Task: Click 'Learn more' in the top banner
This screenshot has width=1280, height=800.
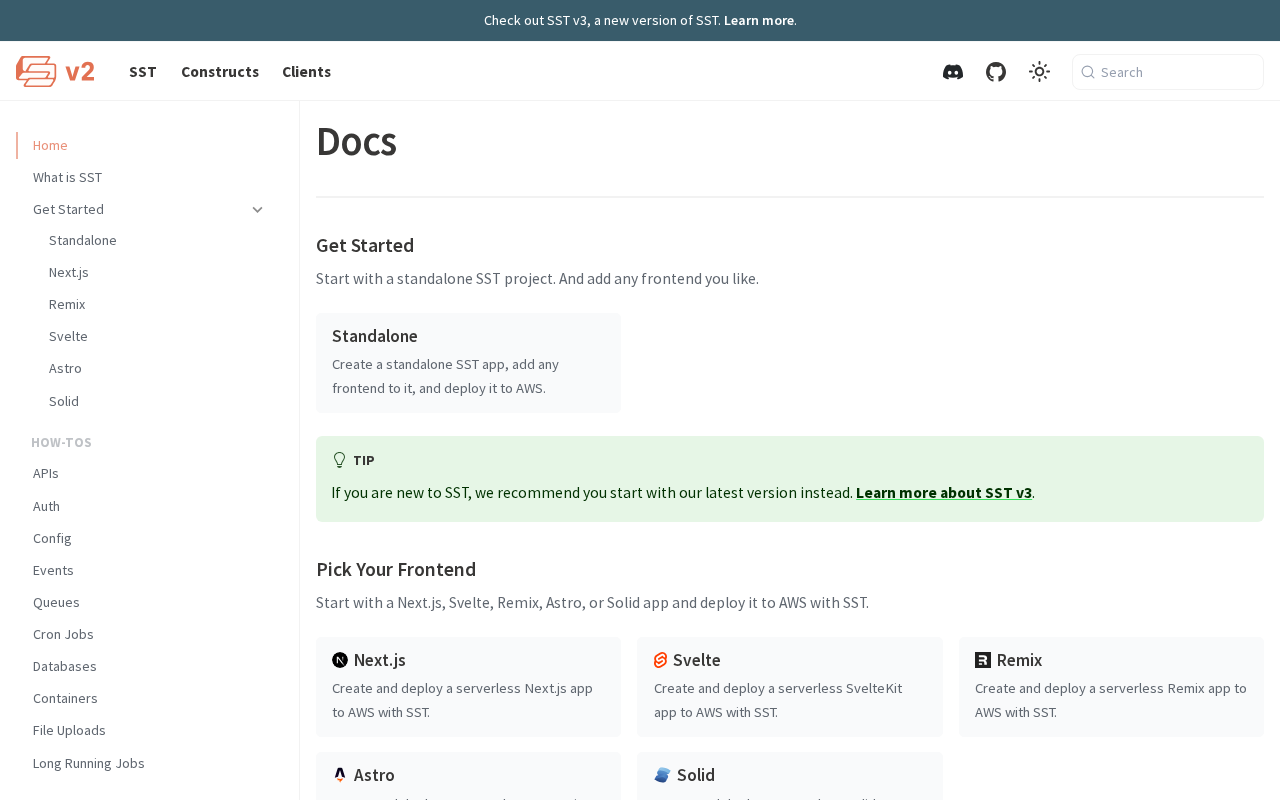Action: coord(758,20)
